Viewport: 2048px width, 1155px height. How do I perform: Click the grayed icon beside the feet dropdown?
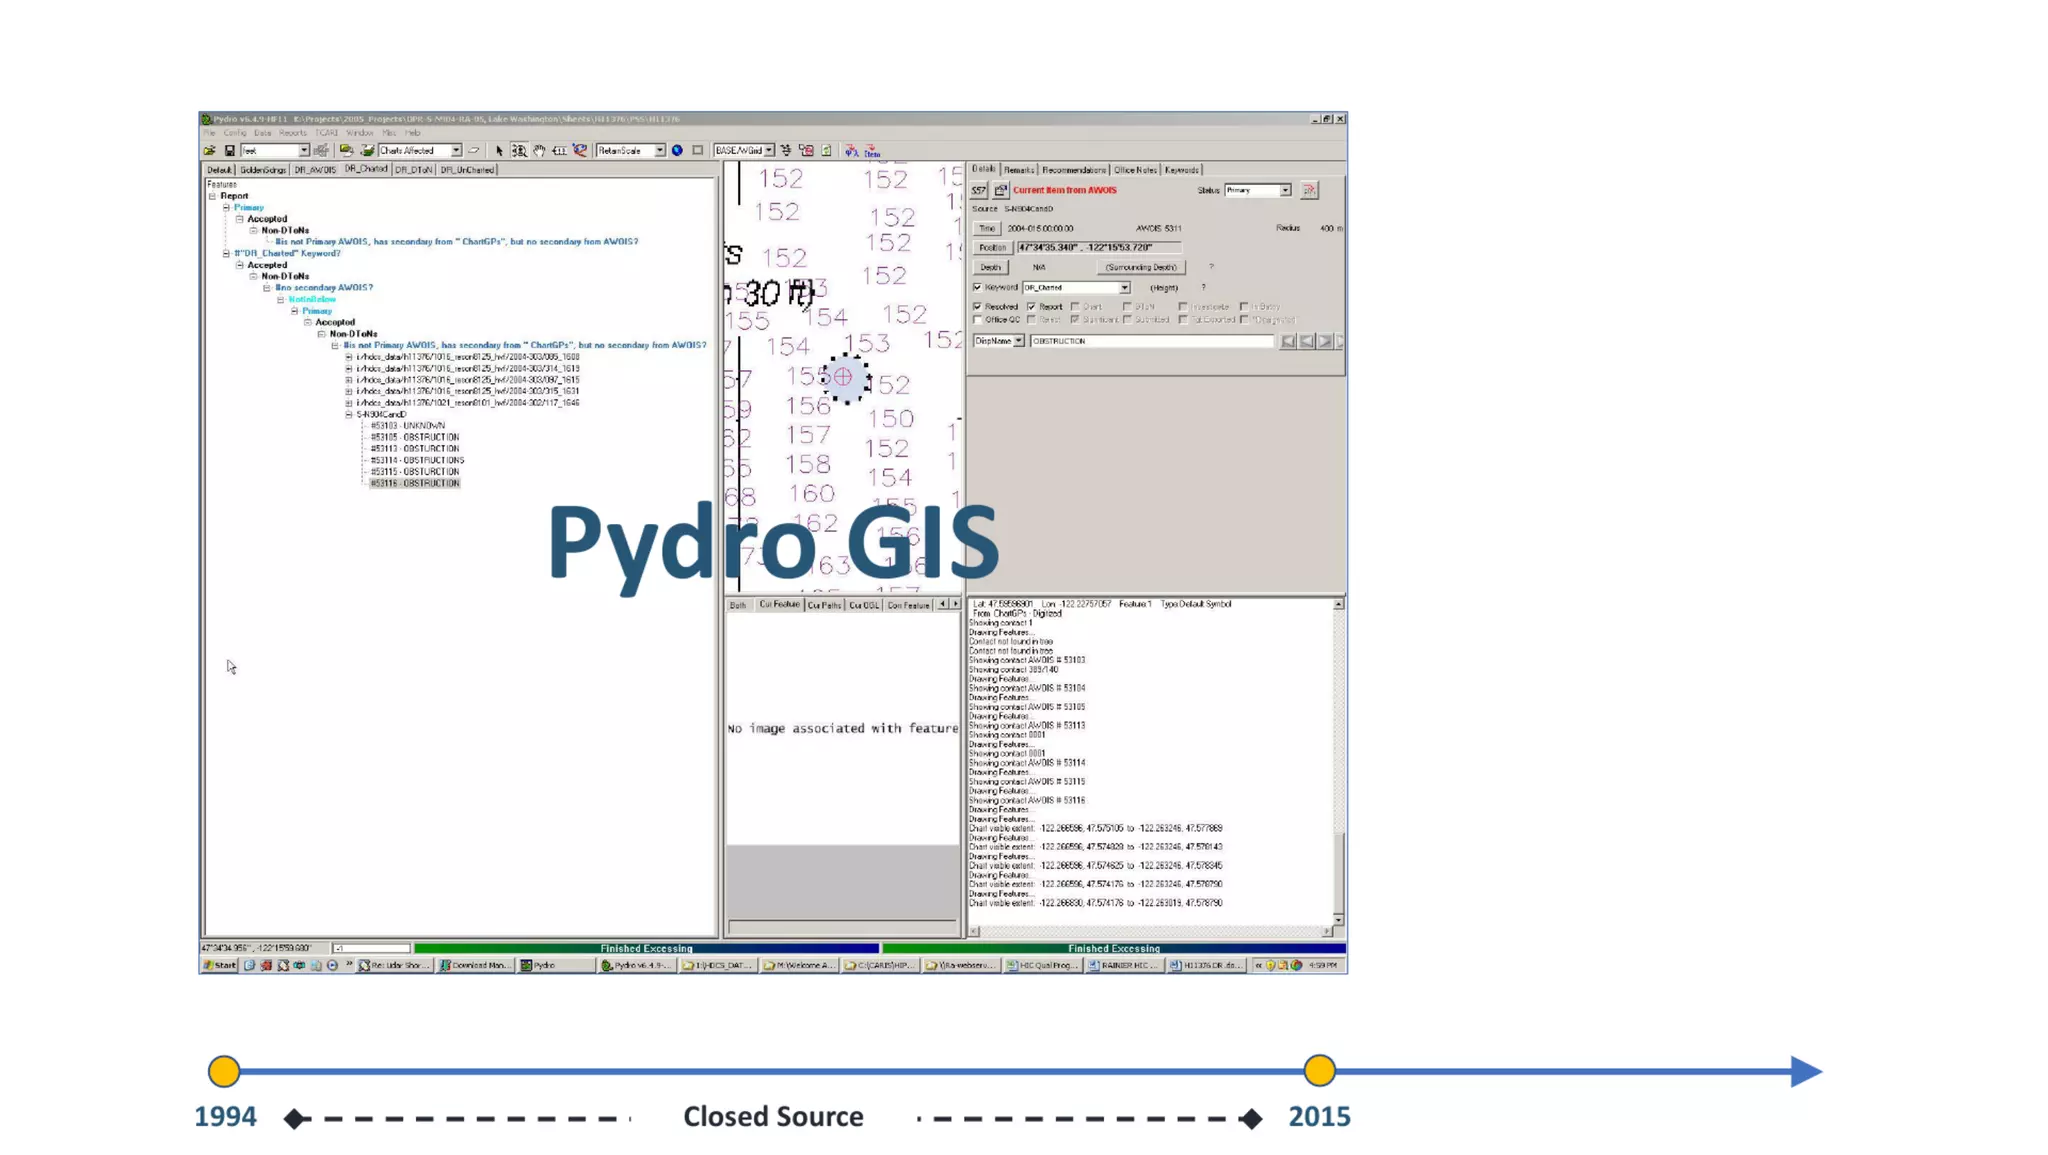(x=321, y=151)
